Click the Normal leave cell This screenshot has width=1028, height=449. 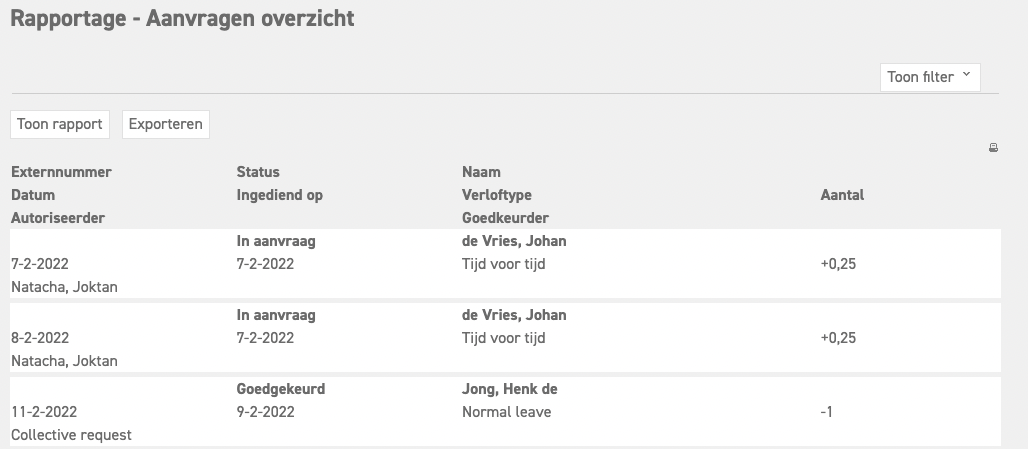point(506,412)
